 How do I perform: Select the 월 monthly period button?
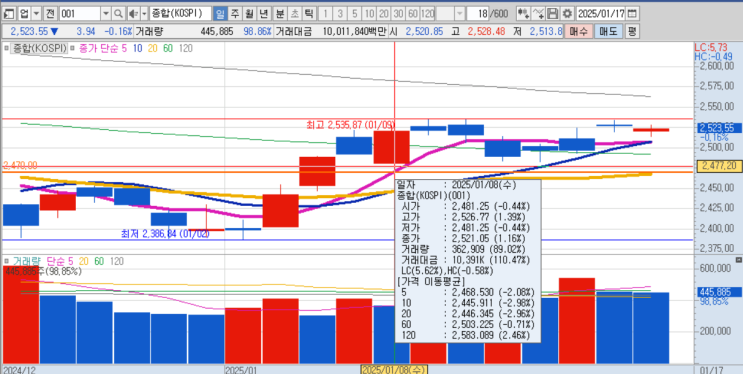(x=249, y=13)
